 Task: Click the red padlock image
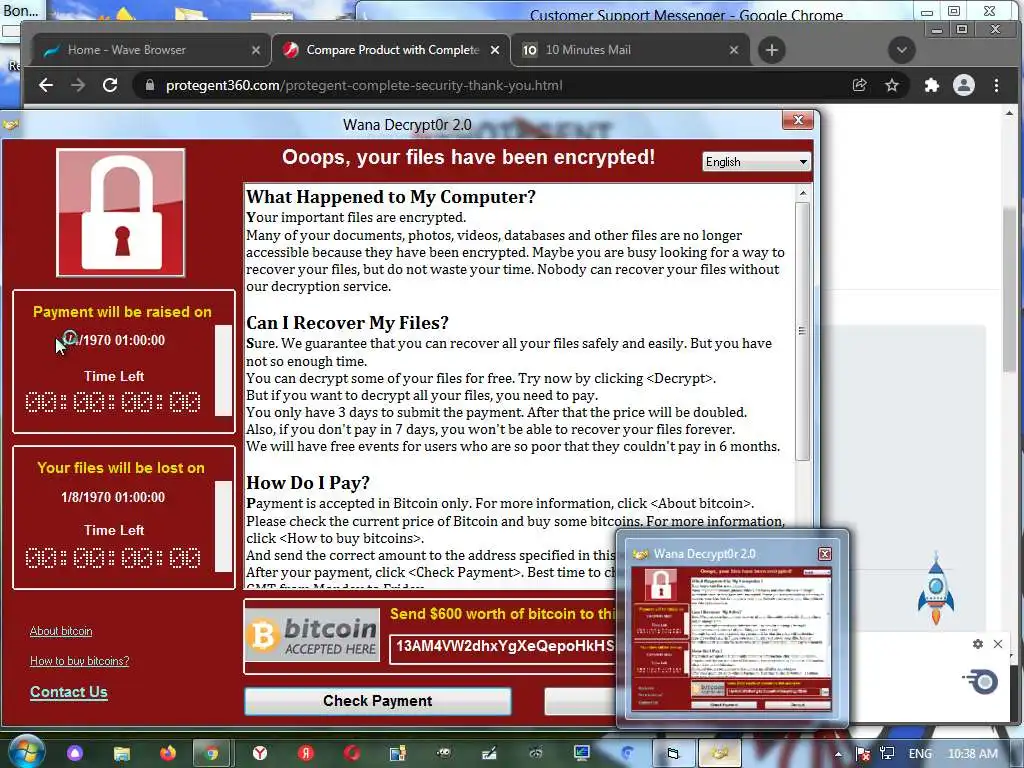pyautogui.click(x=121, y=213)
